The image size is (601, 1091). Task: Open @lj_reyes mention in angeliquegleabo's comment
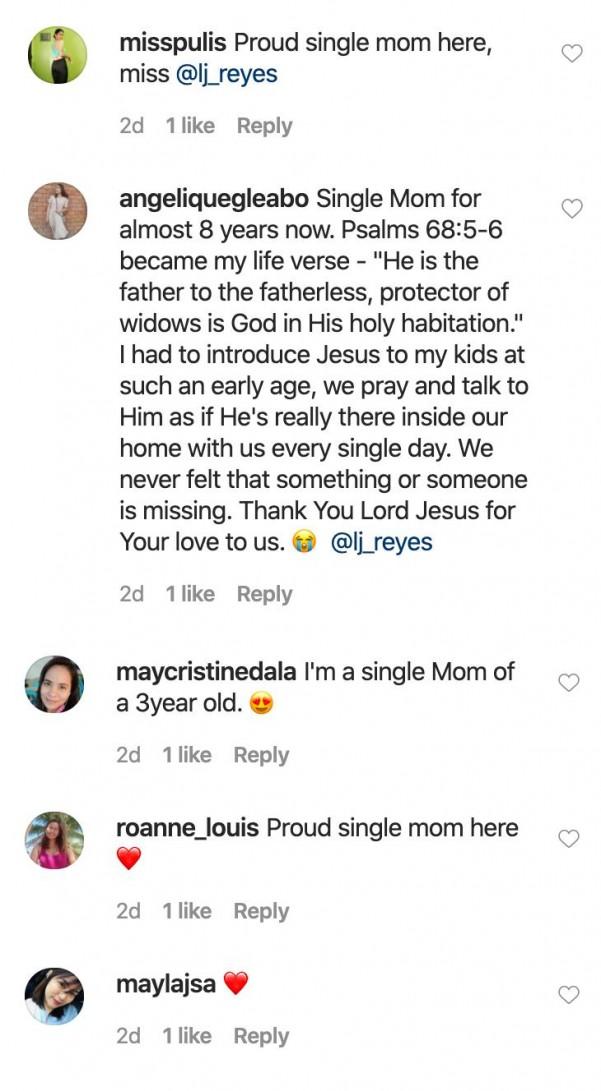pyautogui.click(x=380, y=542)
